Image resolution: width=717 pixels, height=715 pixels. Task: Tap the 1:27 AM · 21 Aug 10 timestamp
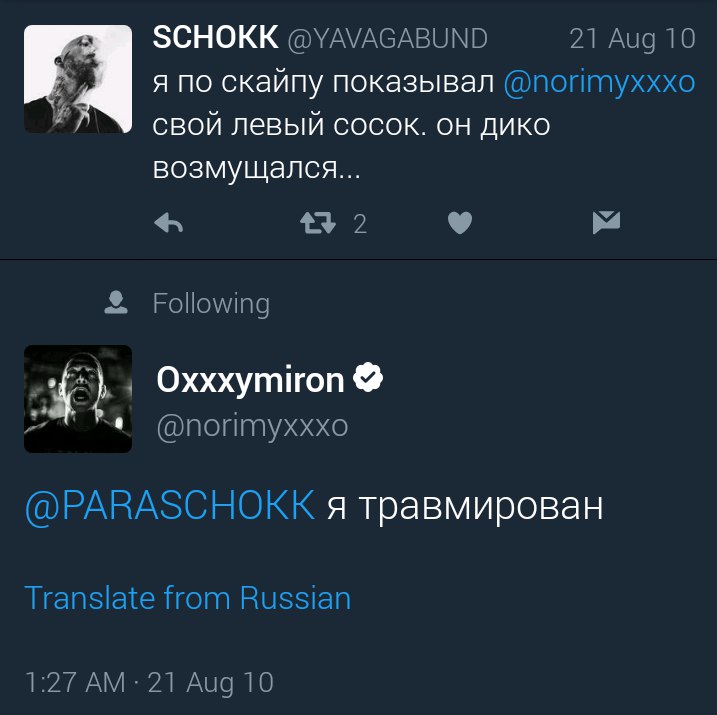point(149,683)
